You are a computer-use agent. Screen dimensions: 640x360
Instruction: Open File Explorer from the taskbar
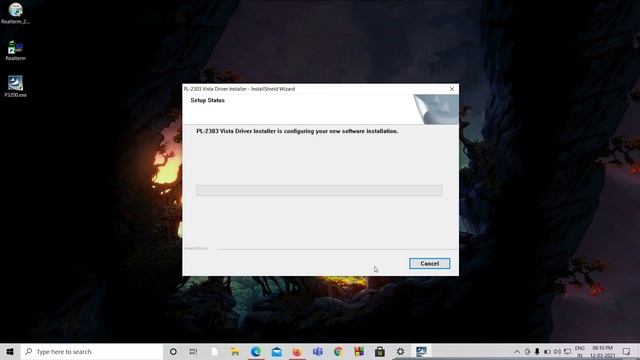pos(235,351)
